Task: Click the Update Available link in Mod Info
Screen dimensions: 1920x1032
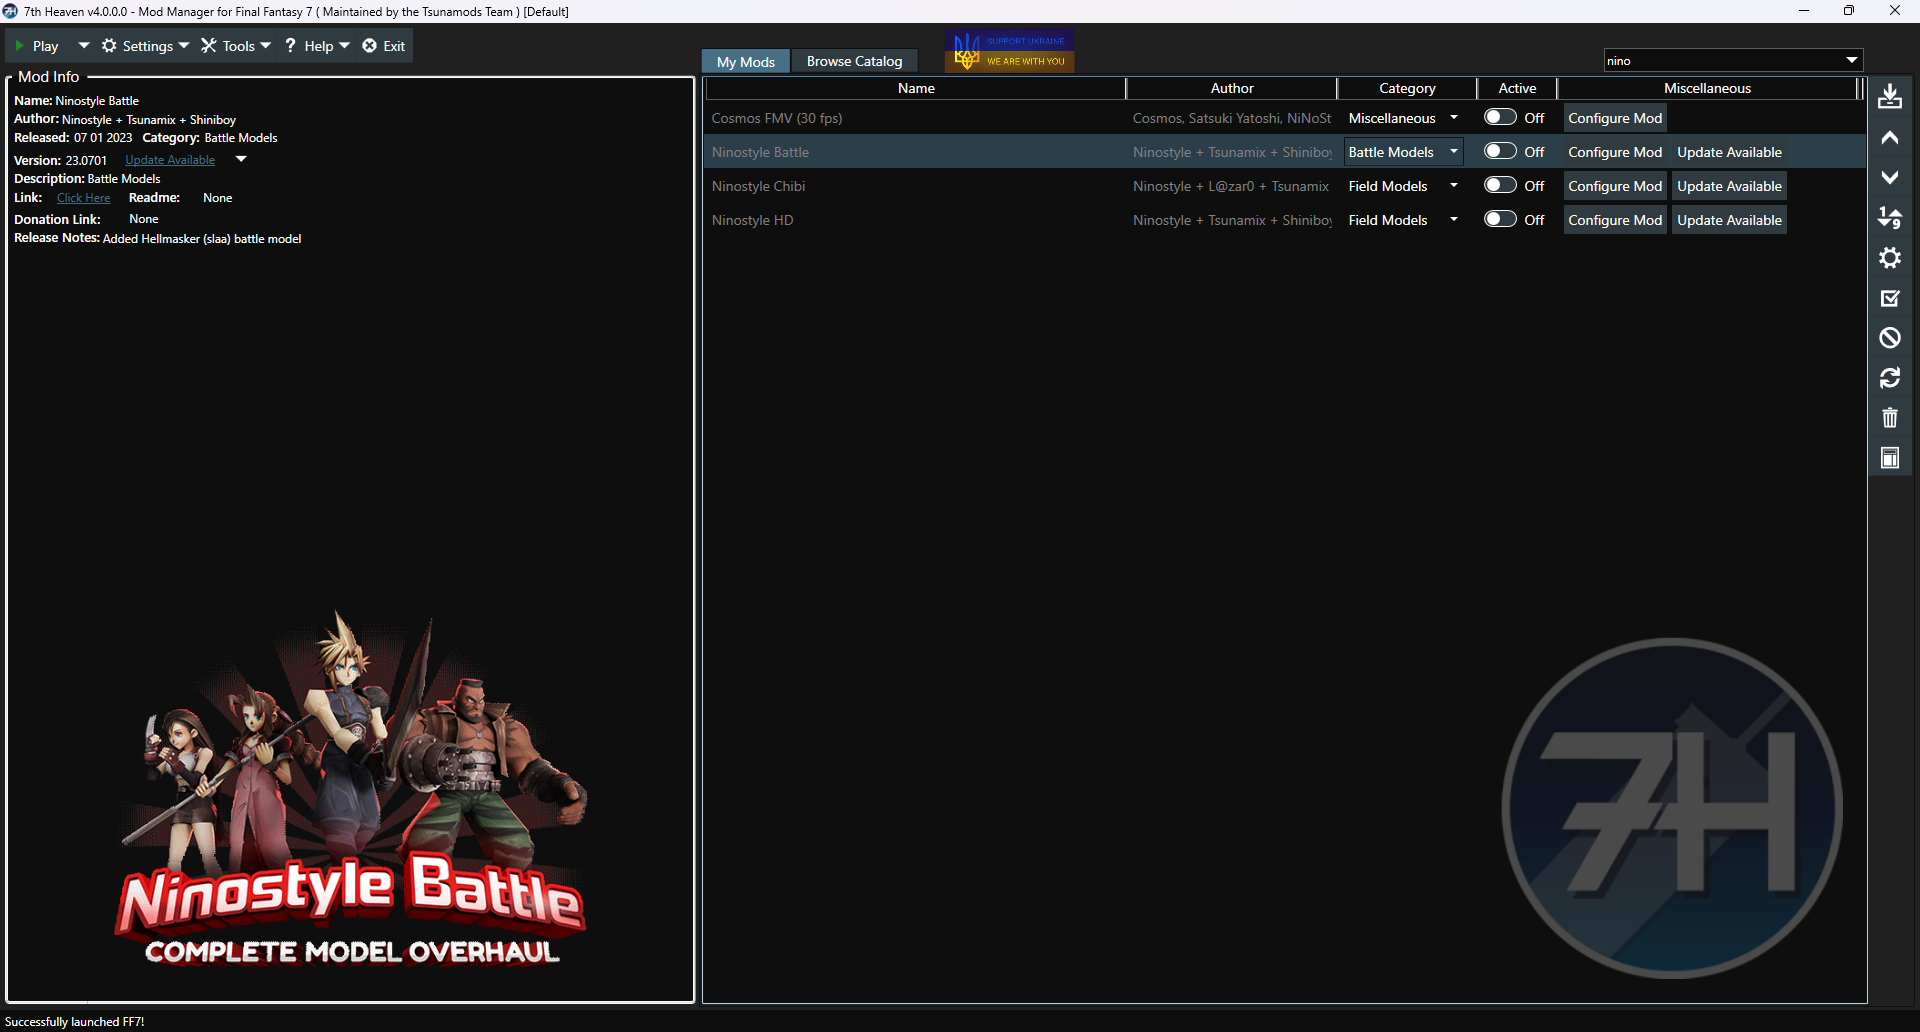Action: click(x=170, y=160)
